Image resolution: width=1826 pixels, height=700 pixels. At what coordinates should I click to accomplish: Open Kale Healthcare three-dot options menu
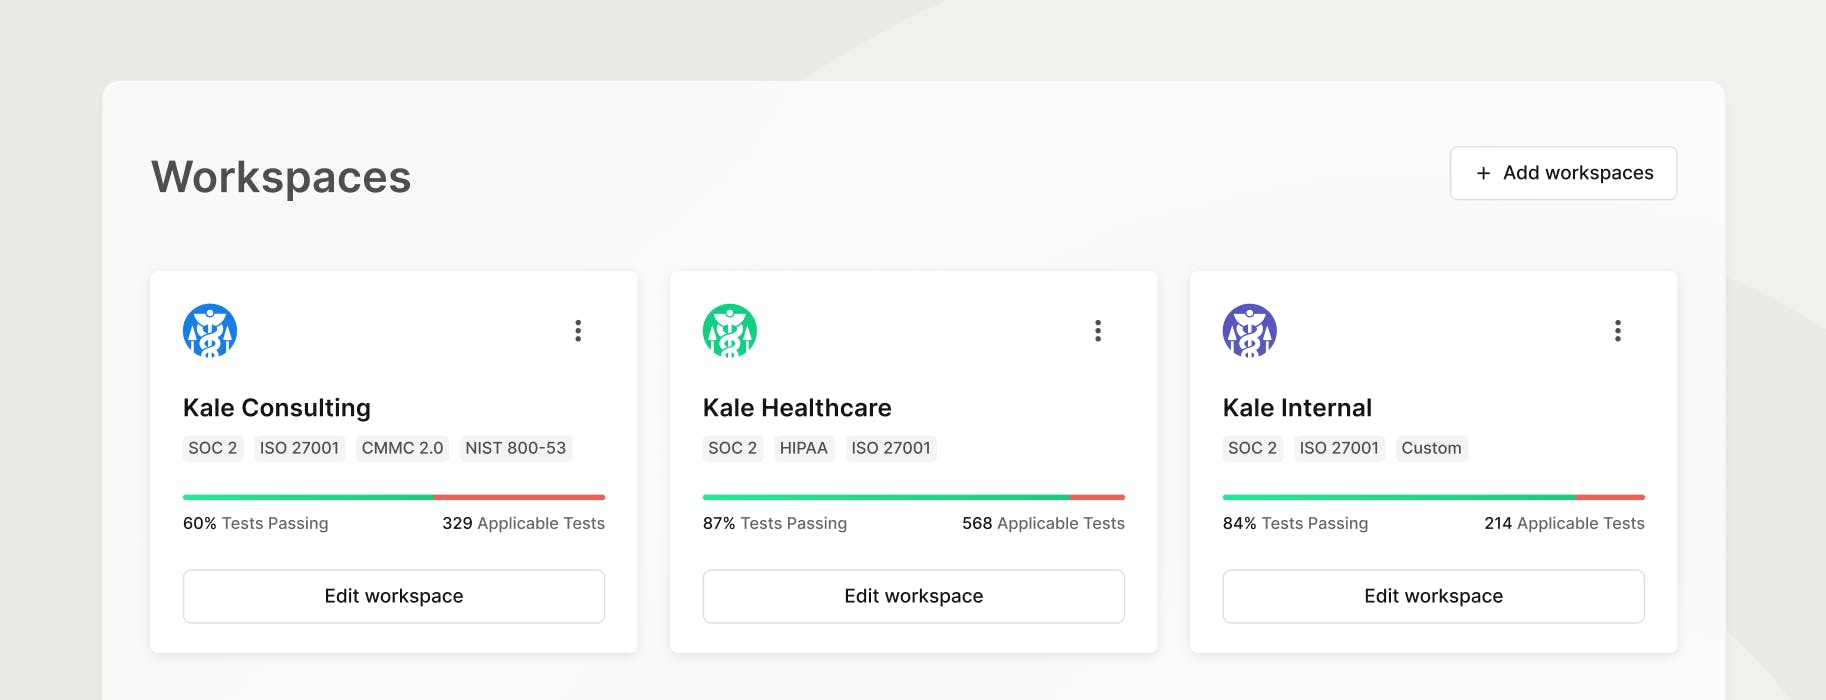point(1098,331)
